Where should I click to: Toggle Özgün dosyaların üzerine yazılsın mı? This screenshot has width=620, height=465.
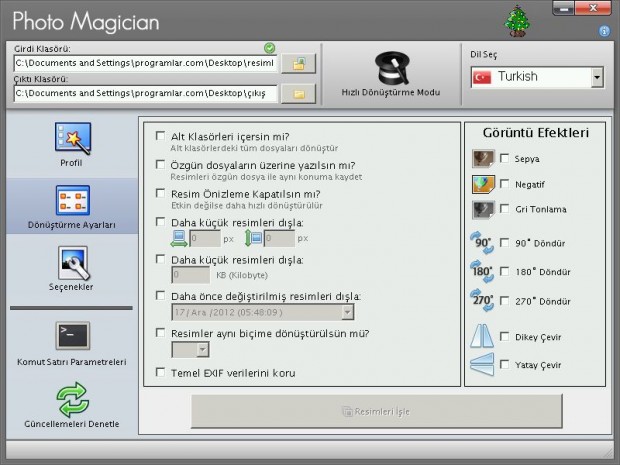pos(160,164)
